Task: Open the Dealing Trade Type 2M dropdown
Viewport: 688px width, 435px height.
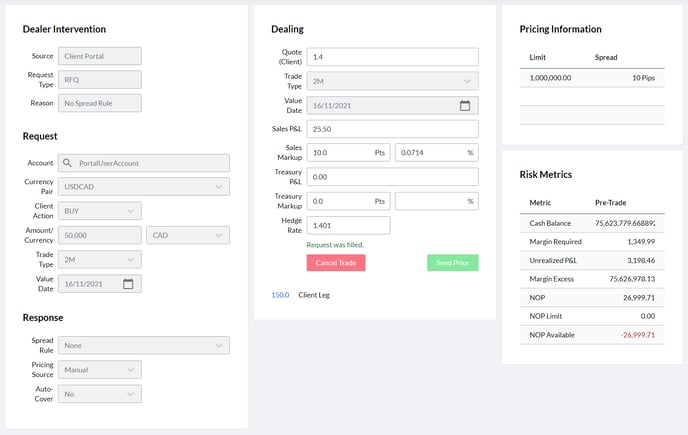Action: point(392,81)
